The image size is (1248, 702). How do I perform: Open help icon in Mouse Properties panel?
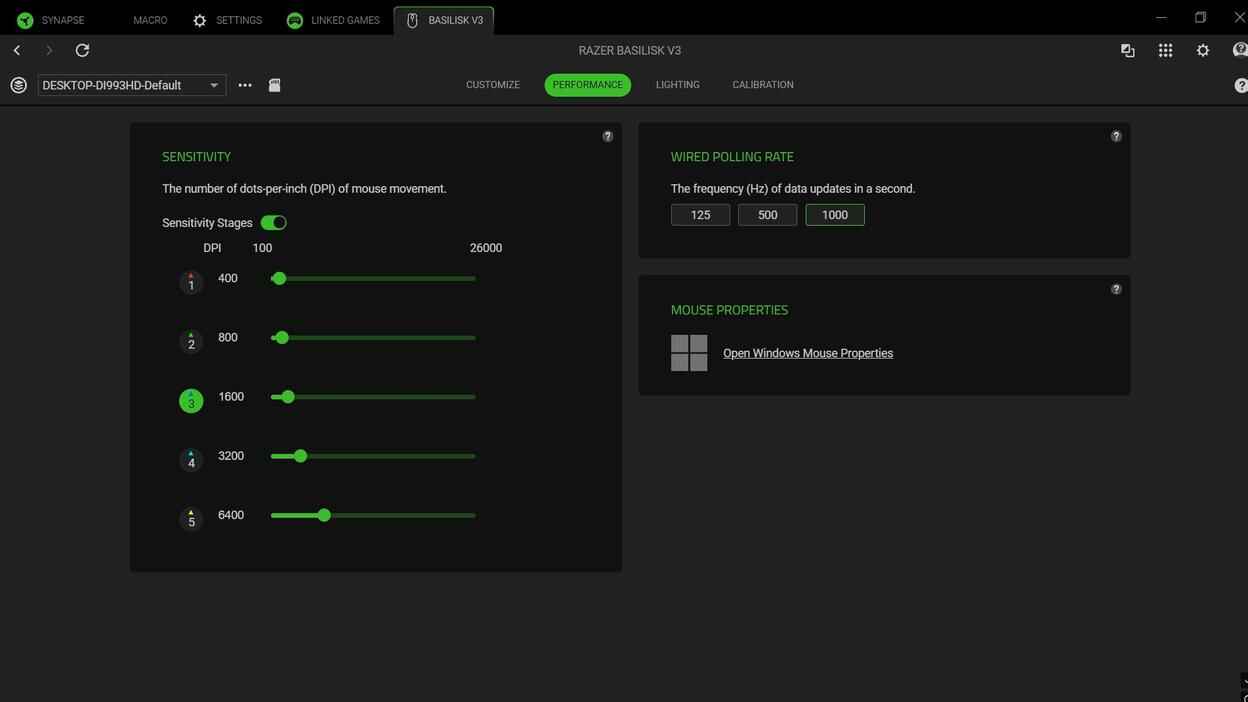pyautogui.click(x=1116, y=289)
